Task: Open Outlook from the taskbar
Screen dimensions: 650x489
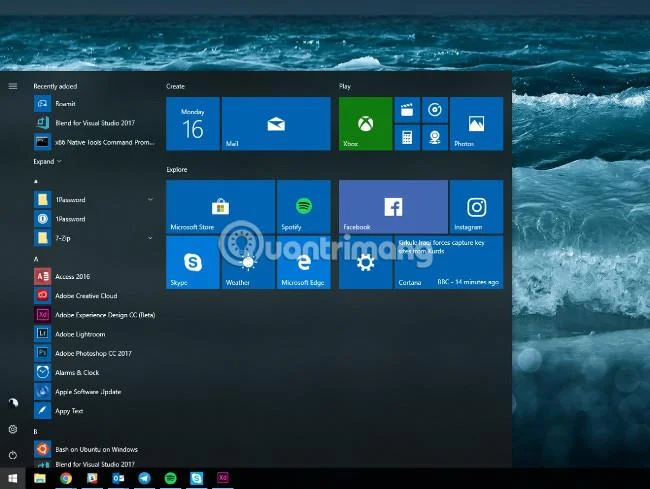Action: click(118, 479)
